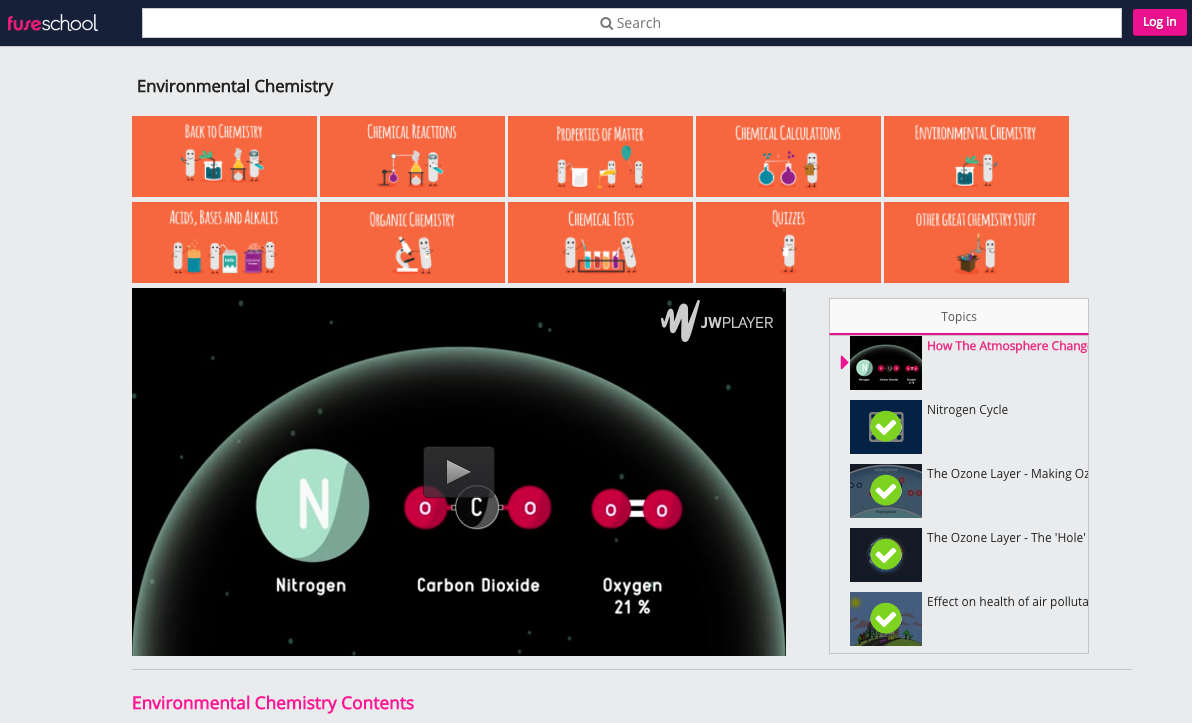Open Other Great Chemistry Stuff tile
The width and height of the screenshot is (1192, 723).
click(x=976, y=242)
